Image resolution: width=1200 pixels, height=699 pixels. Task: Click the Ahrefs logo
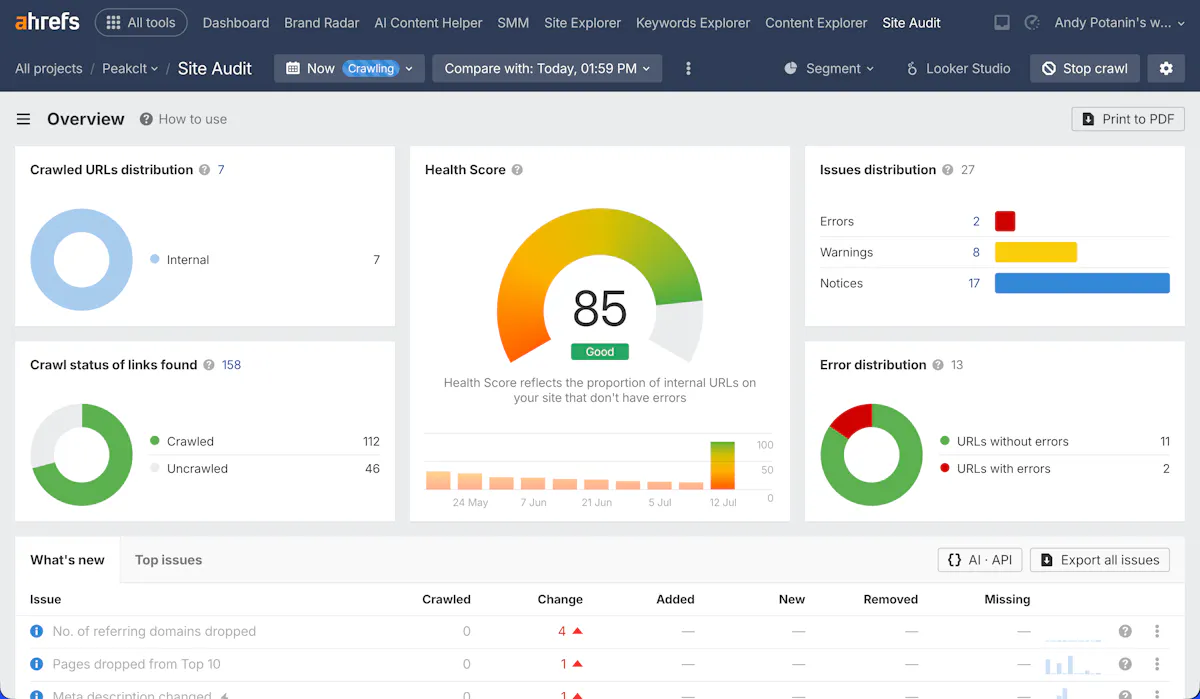coord(47,22)
